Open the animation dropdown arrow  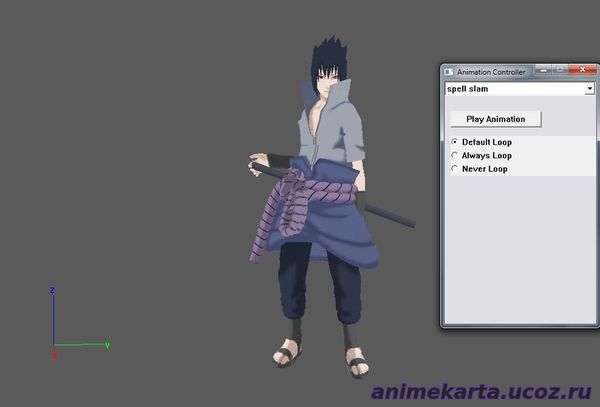589,89
